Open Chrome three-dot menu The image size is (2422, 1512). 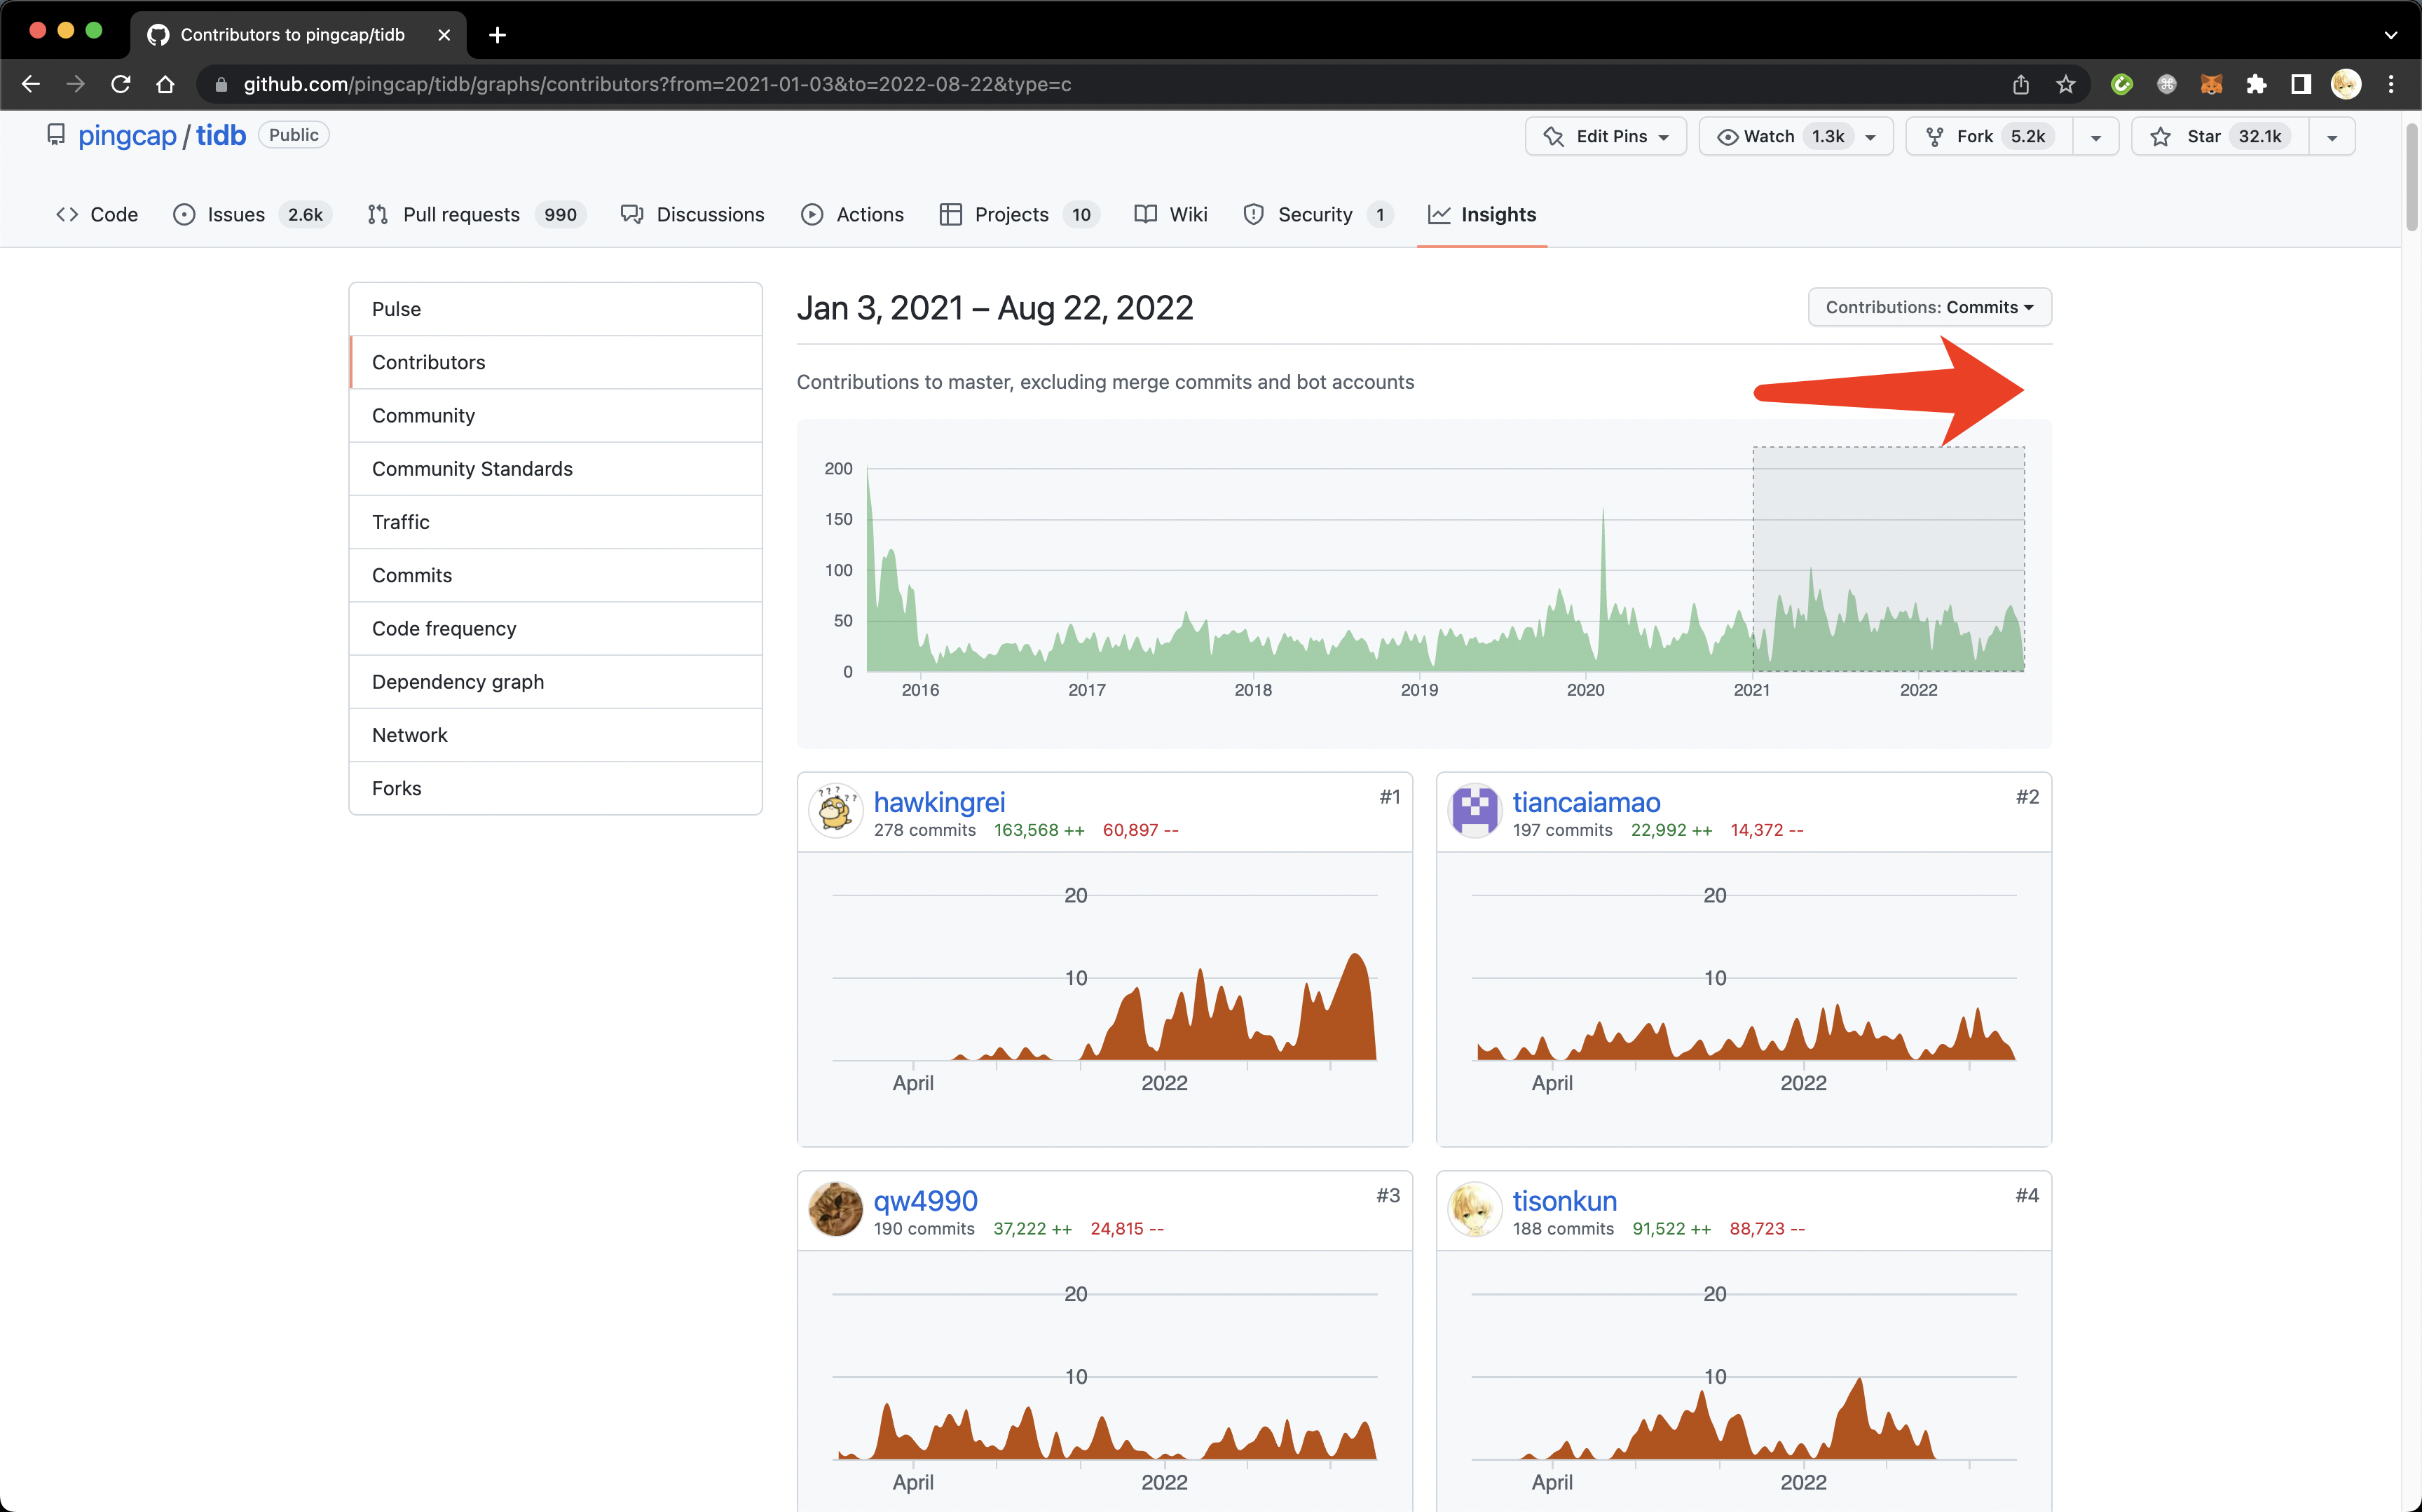[x=2391, y=84]
